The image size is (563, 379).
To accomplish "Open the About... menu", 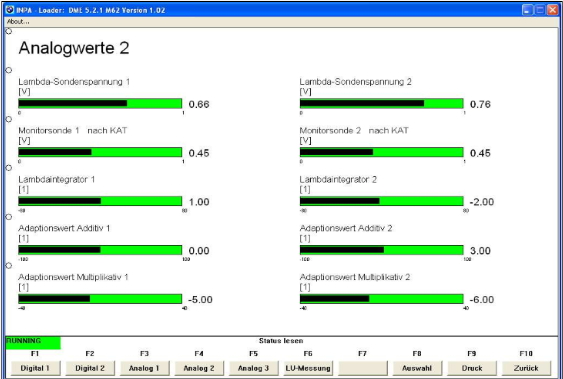I will pyautogui.click(x=18, y=22).
